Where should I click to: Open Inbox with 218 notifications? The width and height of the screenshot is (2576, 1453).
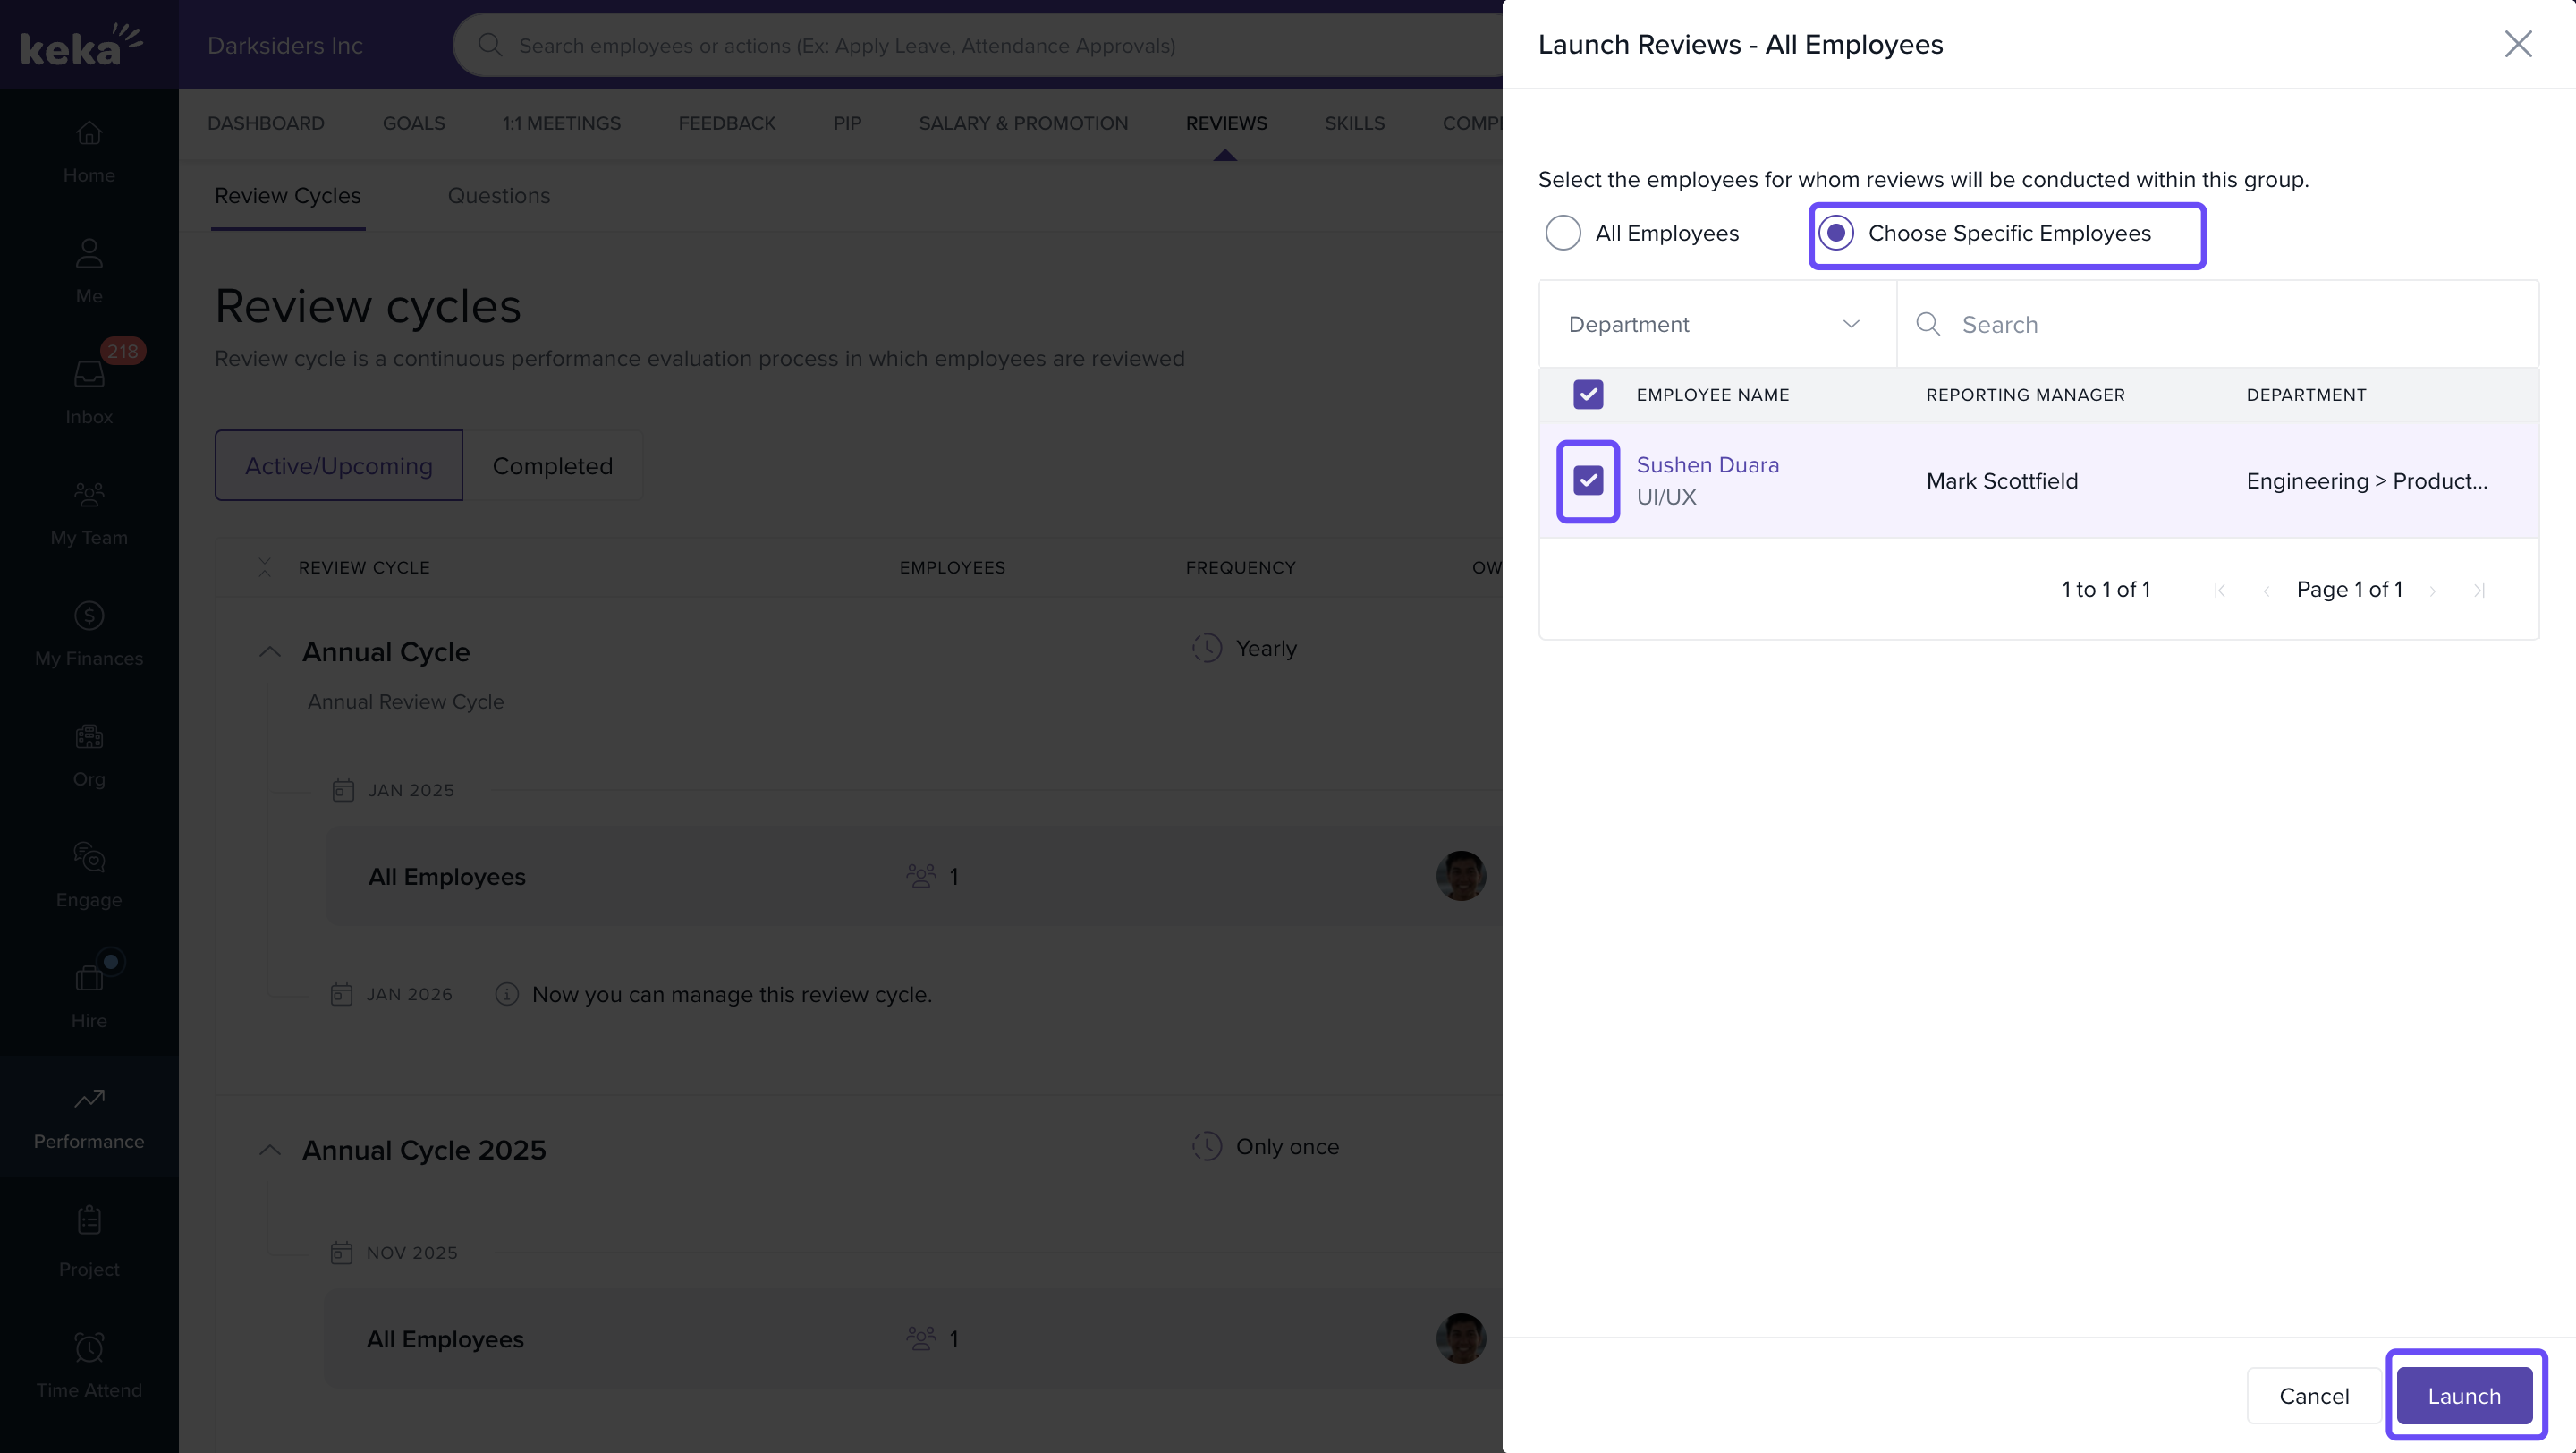pyautogui.click(x=89, y=390)
